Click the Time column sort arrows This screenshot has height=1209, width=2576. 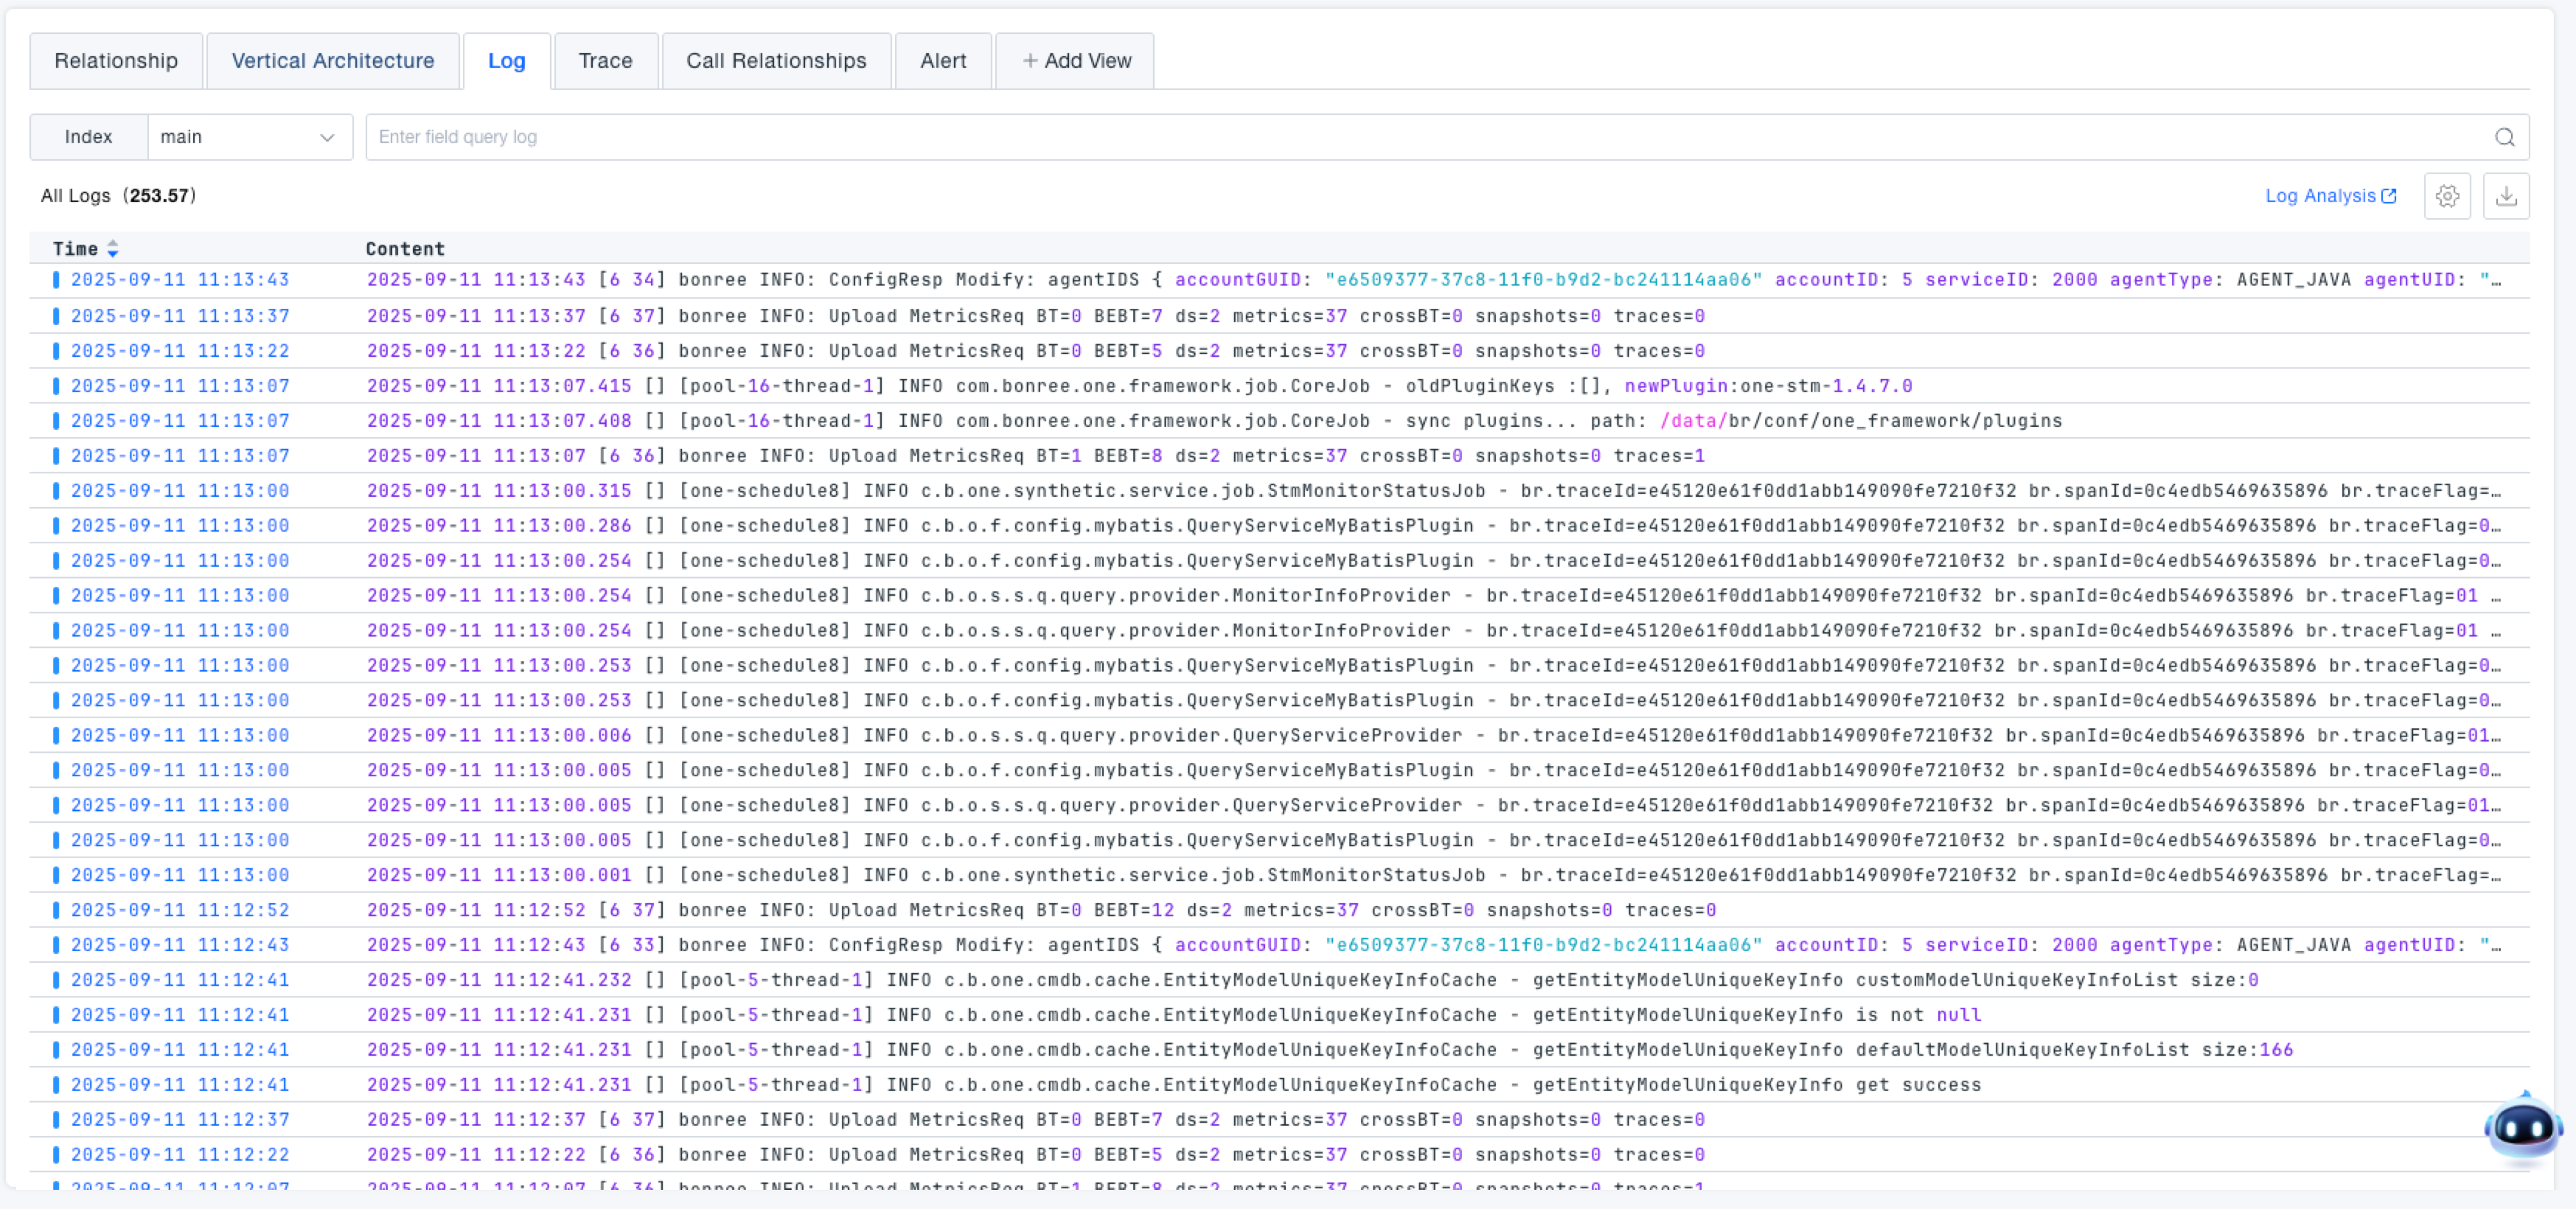[x=113, y=249]
